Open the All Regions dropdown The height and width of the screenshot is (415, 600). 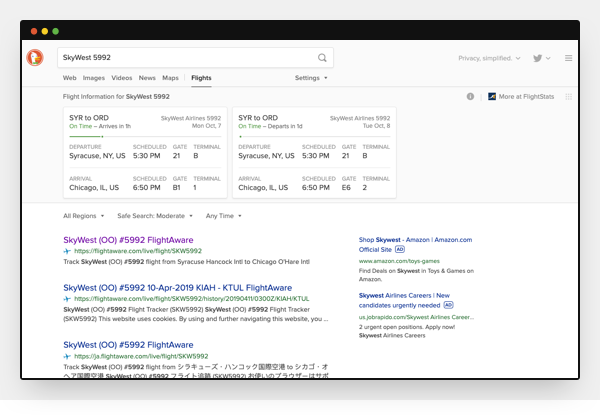pos(83,216)
